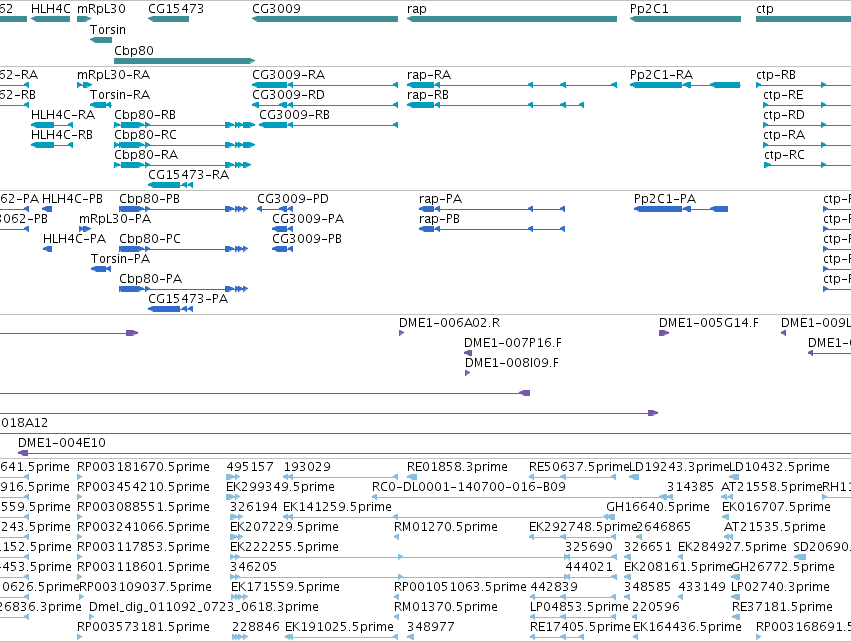Open the ctp gene label
851x642 pixels.
[765, 9]
